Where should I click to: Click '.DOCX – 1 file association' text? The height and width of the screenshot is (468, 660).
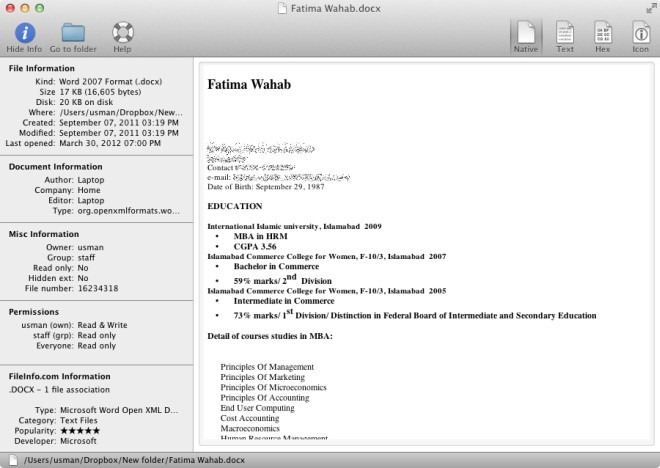tap(59, 390)
